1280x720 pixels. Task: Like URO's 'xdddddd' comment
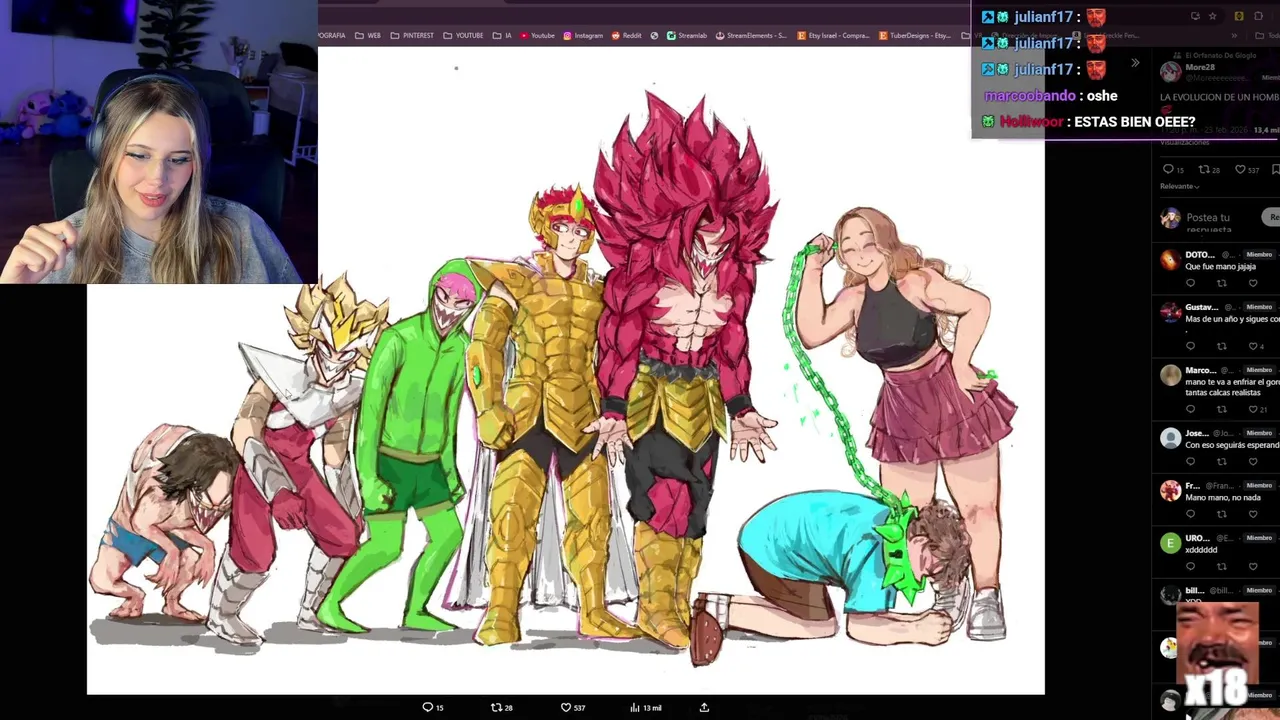click(x=1253, y=566)
